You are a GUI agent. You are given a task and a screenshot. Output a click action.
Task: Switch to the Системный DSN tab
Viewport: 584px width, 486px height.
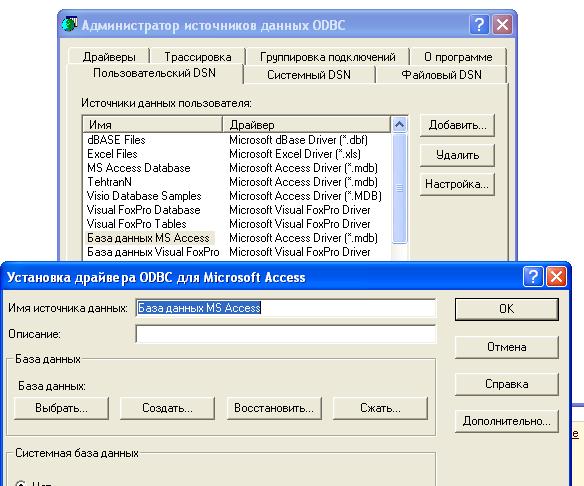click(x=309, y=75)
